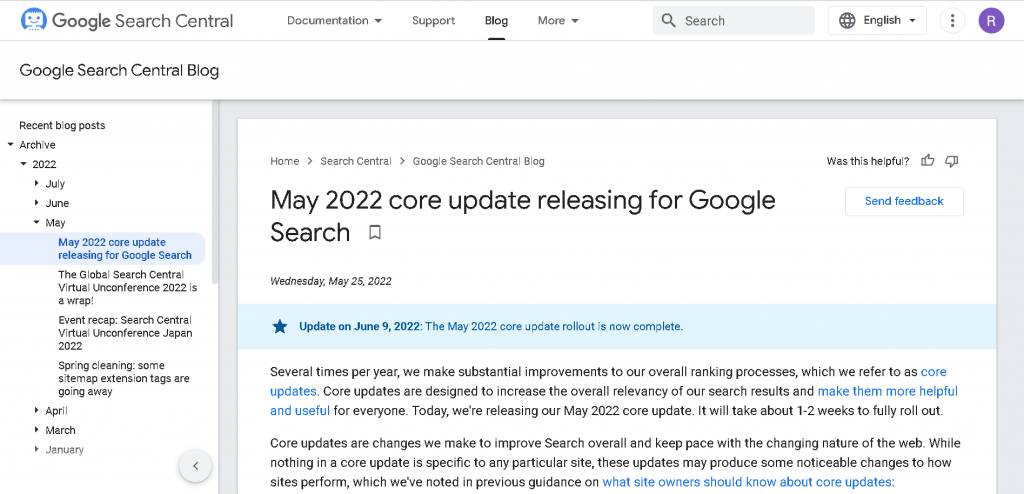Screen dimensions: 1024x494
Task: Bookmark the May 2022 core update article
Action: click(x=375, y=233)
